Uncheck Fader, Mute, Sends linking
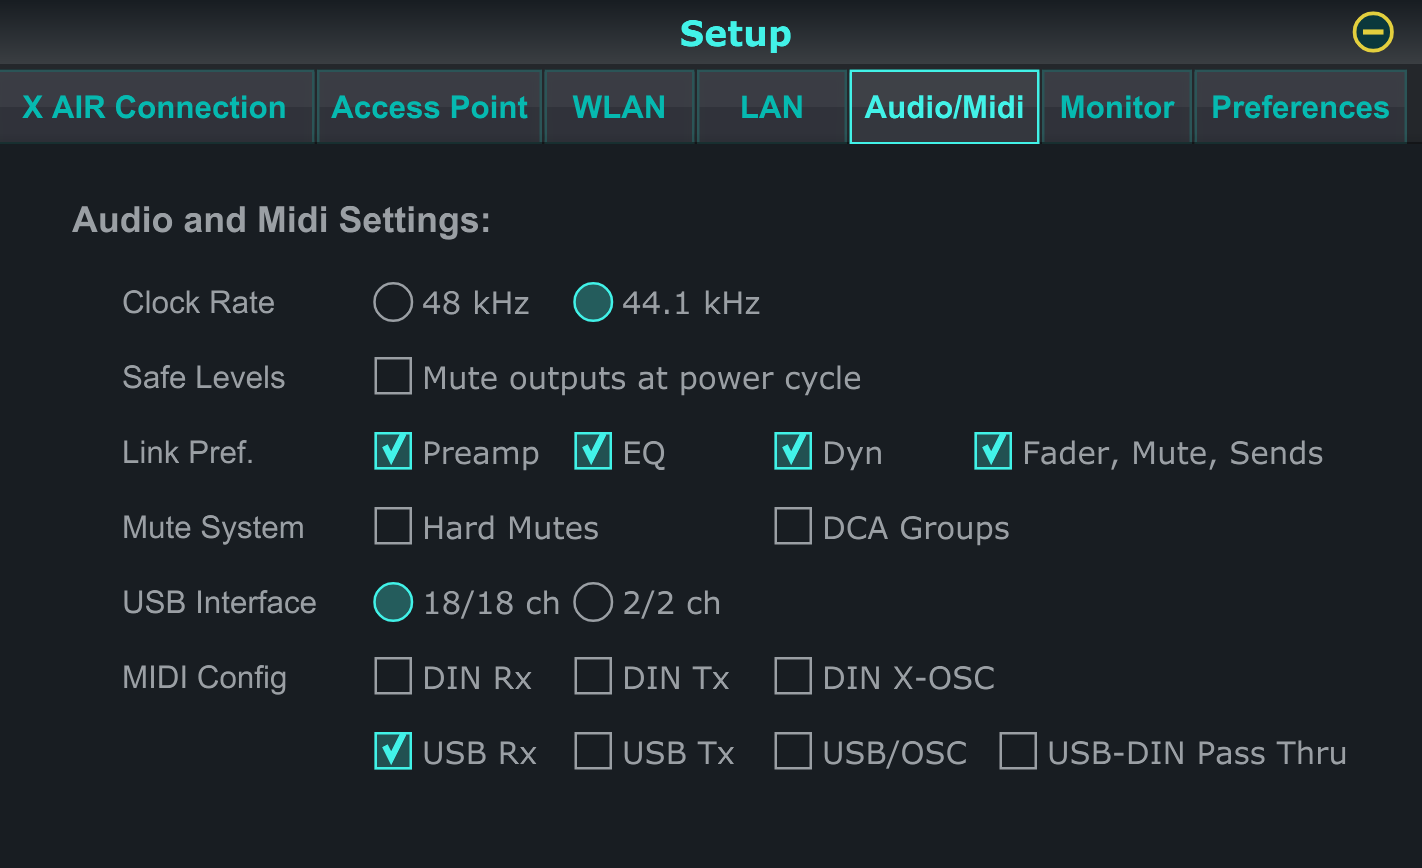The height and width of the screenshot is (868, 1422). (993, 452)
